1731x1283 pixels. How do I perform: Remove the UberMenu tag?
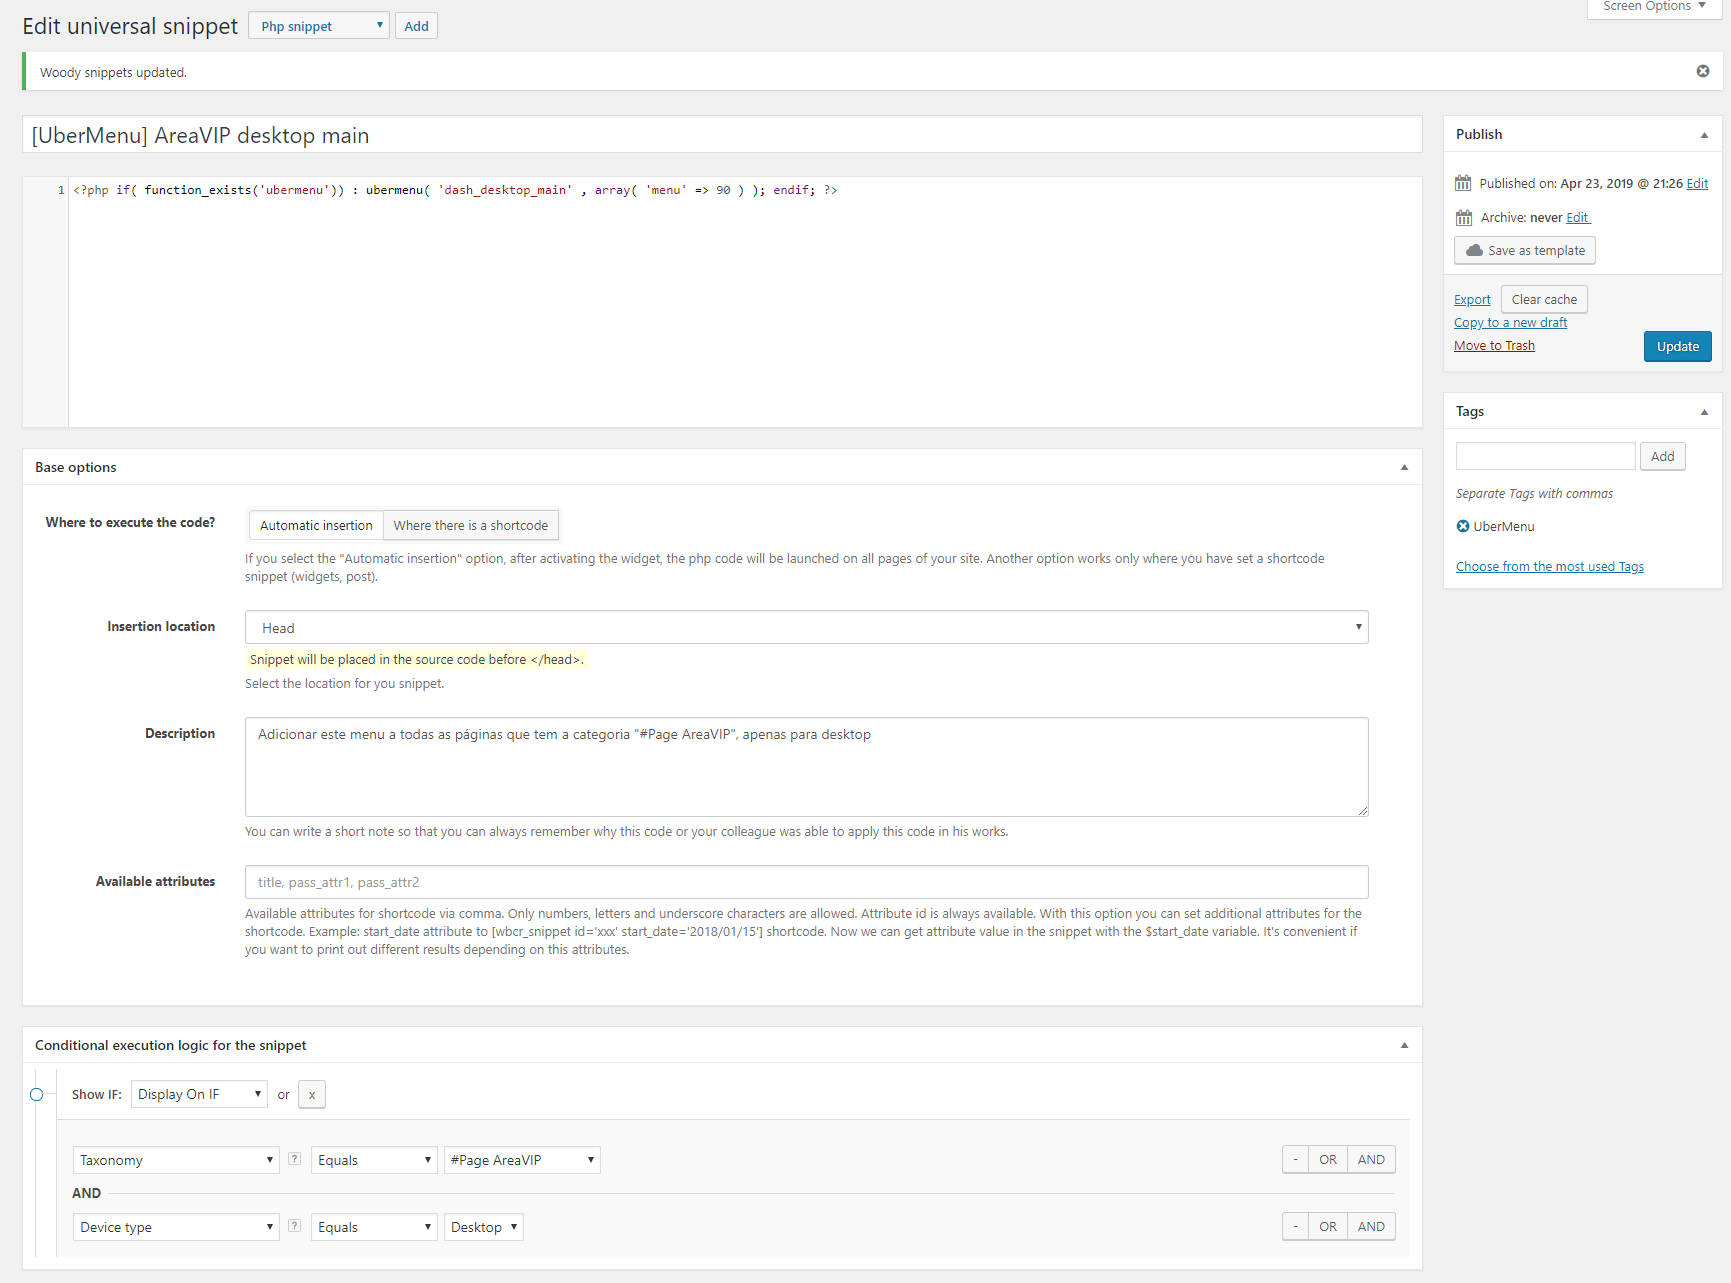[1462, 526]
